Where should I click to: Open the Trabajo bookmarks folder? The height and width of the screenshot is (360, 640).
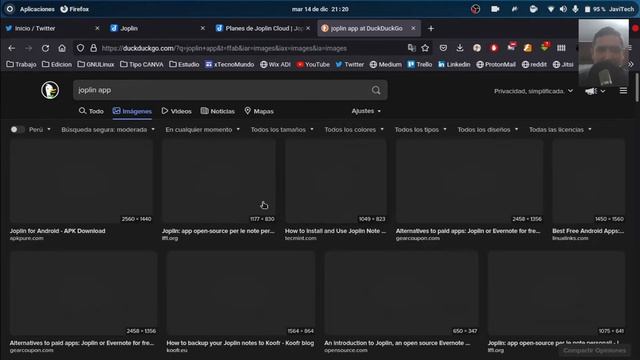[x=21, y=64]
